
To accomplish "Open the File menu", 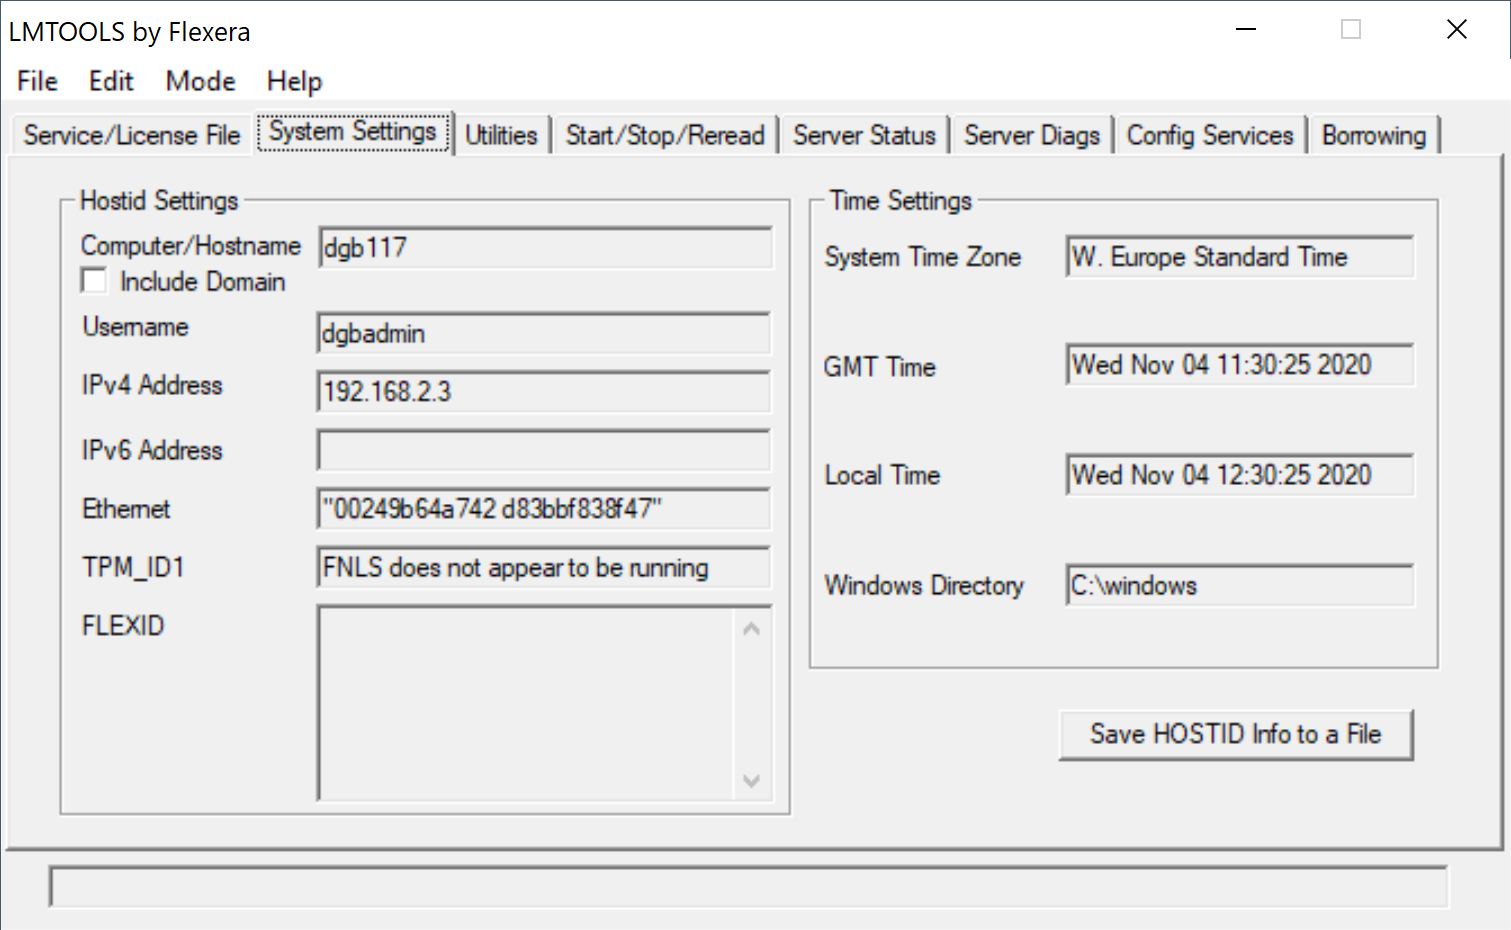I will coord(37,81).
